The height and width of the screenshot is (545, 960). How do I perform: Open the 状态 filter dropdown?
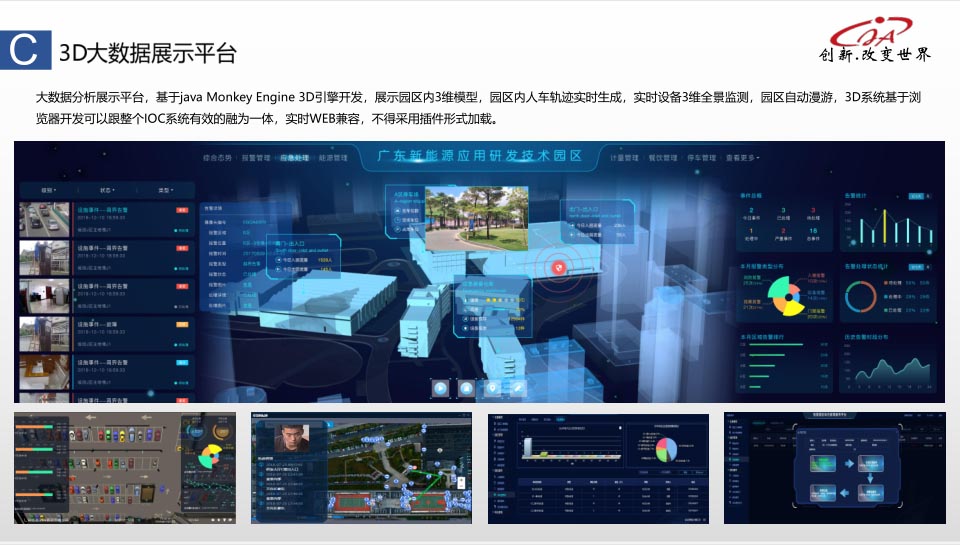106,189
